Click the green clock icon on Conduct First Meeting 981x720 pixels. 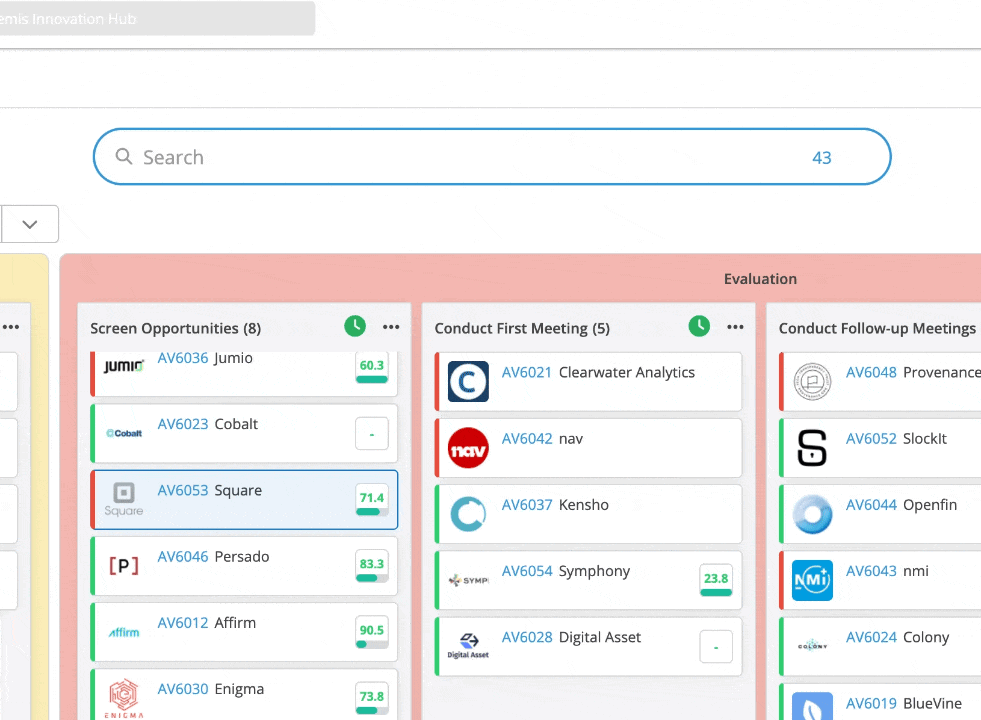click(699, 326)
